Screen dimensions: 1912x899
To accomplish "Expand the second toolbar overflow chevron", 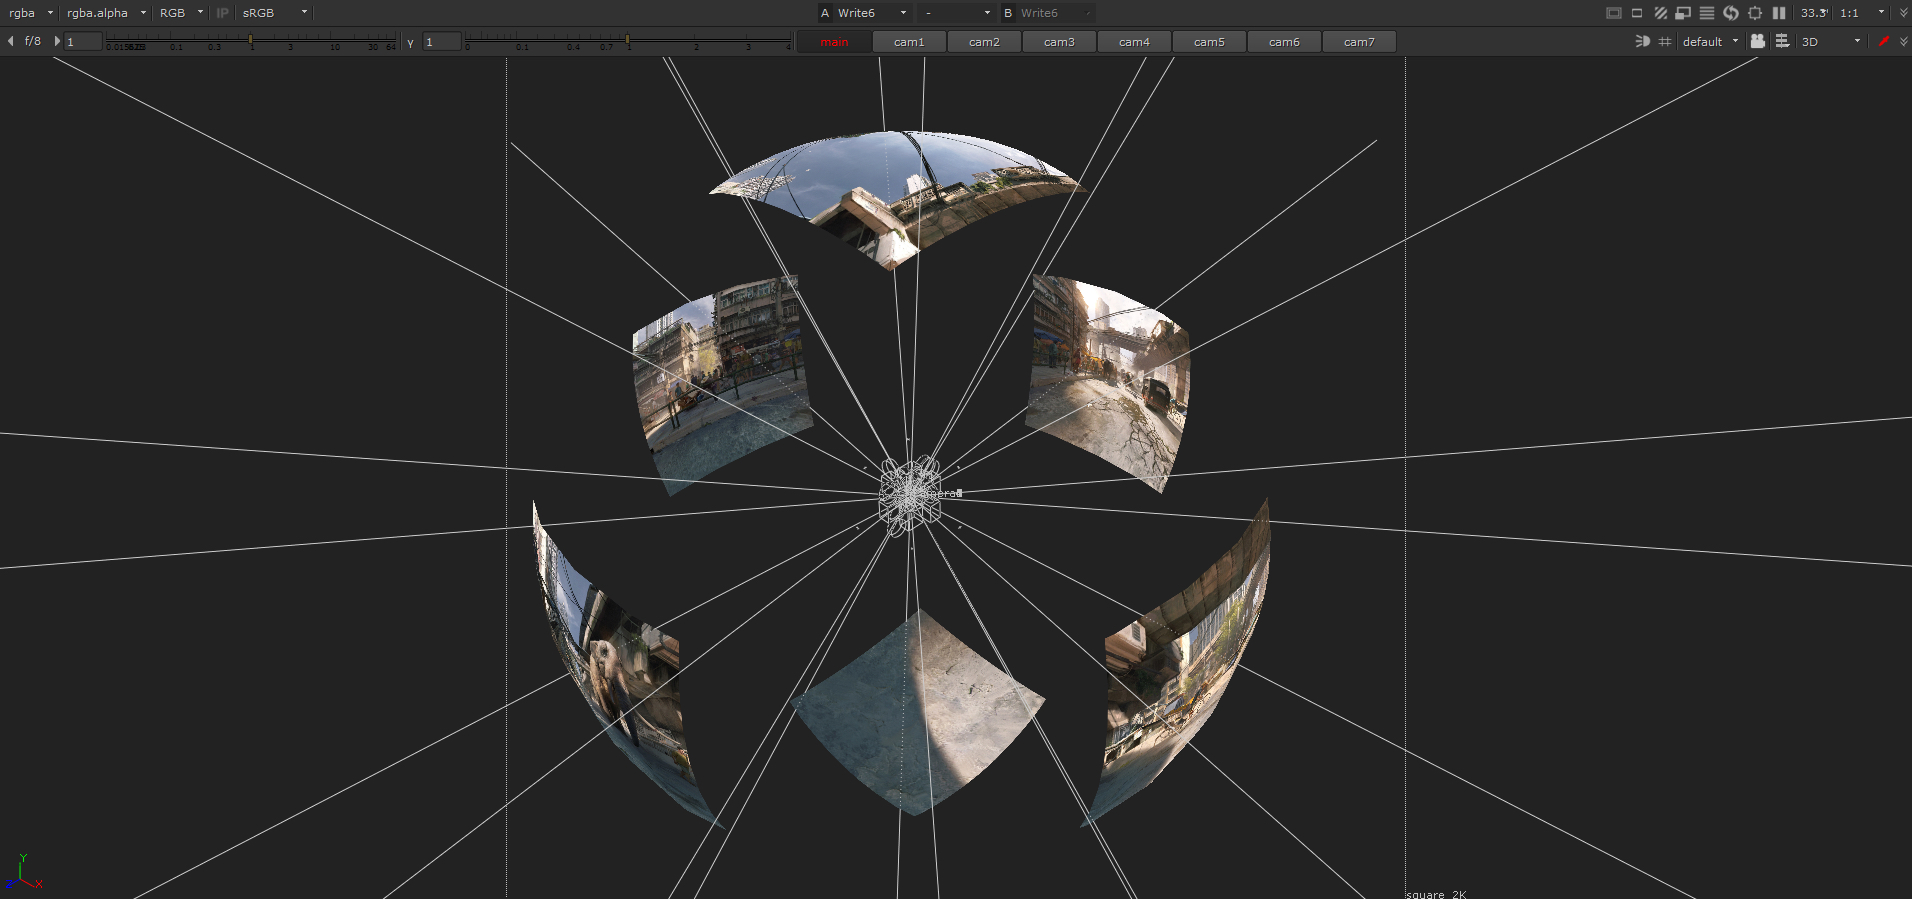I will pos(1903,41).
